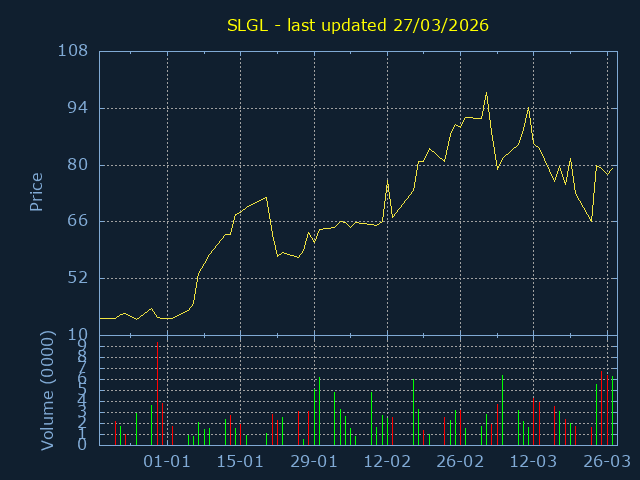This screenshot has height=480, width=640.
Task: Click the 80 price axis value
Action: coord(78,165)
